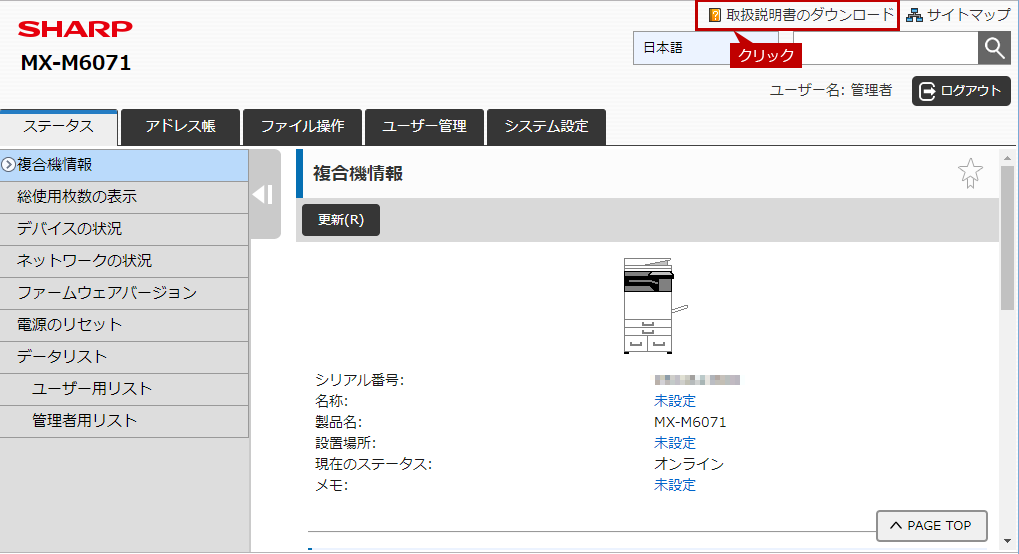Switch to the ステータス tab
1019x554 pixels.
point(58,127)
